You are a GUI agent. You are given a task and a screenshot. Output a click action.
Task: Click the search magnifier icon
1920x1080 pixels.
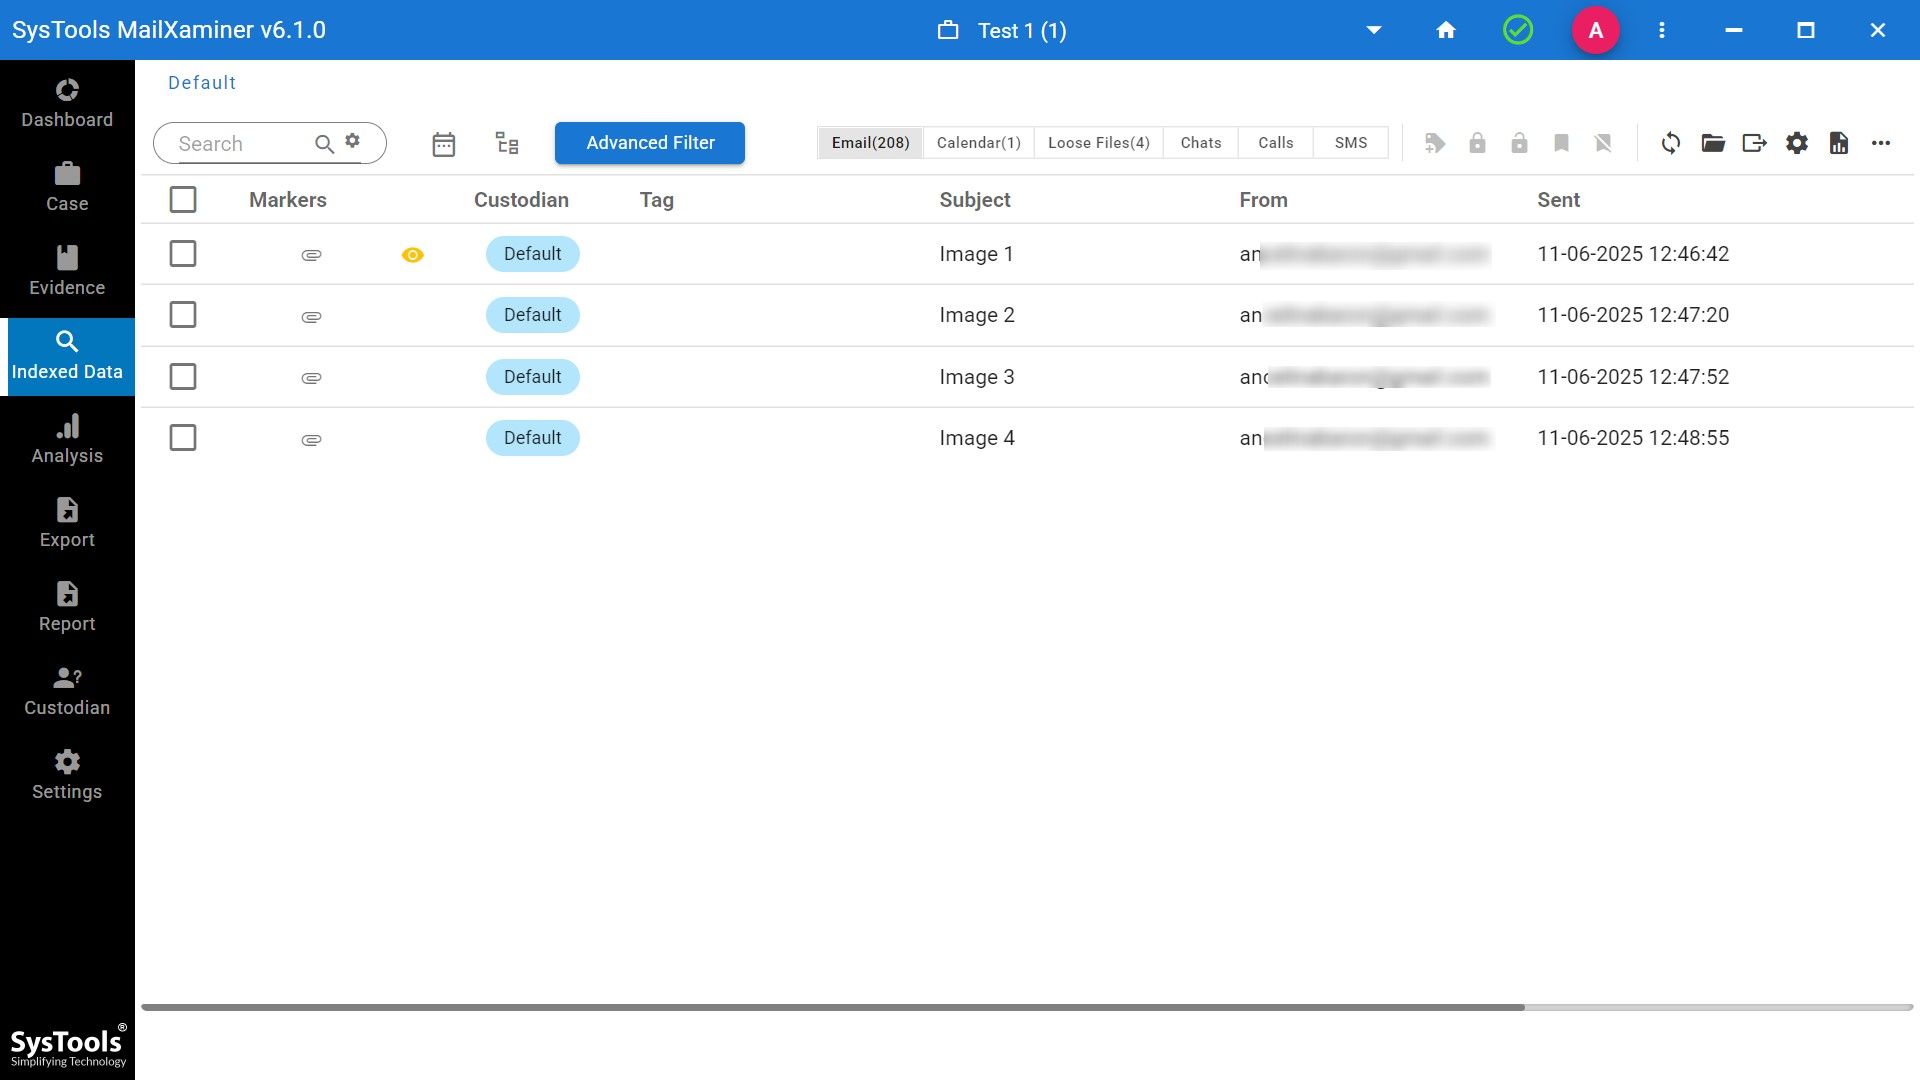click(x=324, y=144)
